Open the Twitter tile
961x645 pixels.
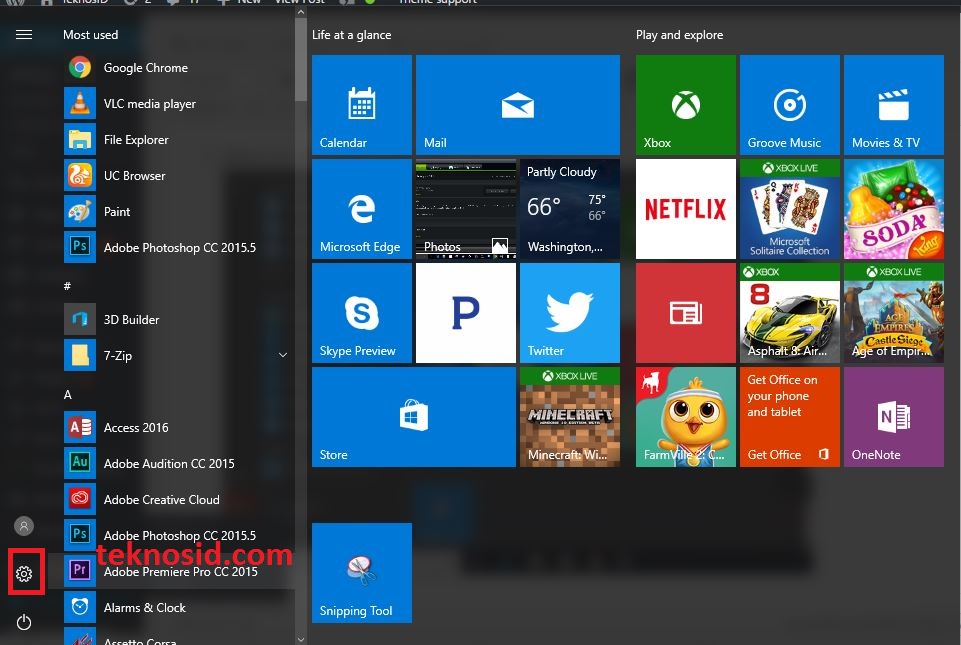coord(570,313)
